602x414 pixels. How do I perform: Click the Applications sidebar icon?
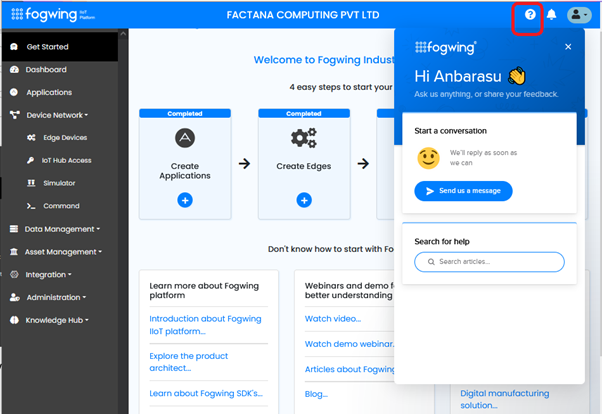[14, 92]
